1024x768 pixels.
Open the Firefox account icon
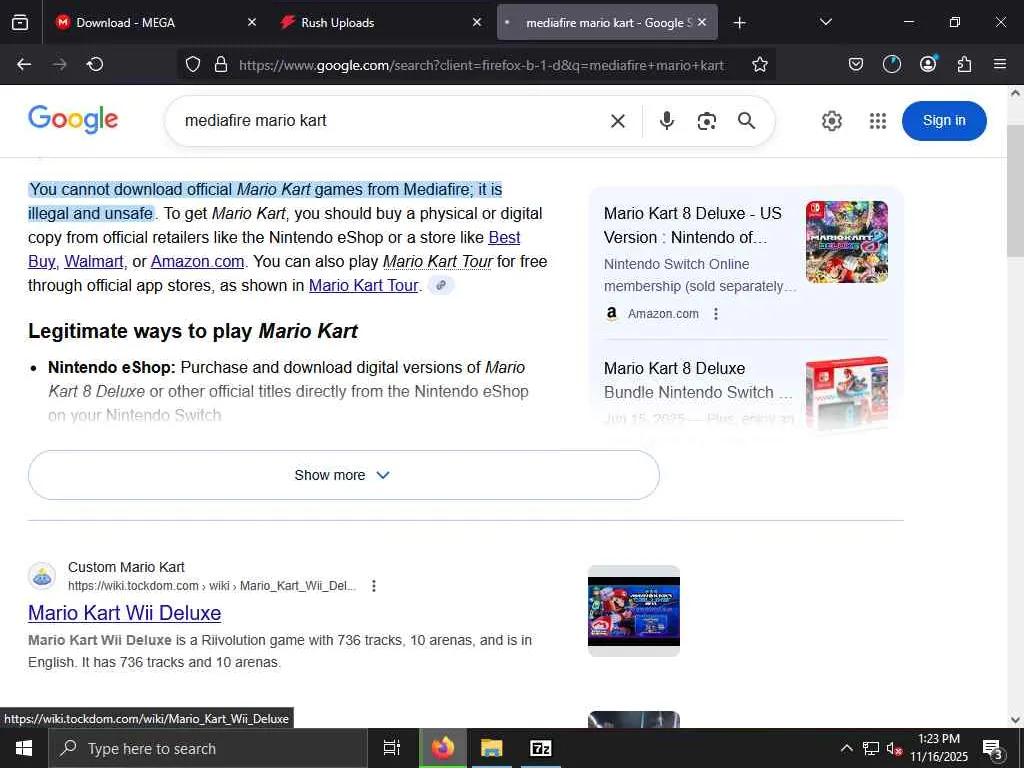click(928, 64)
